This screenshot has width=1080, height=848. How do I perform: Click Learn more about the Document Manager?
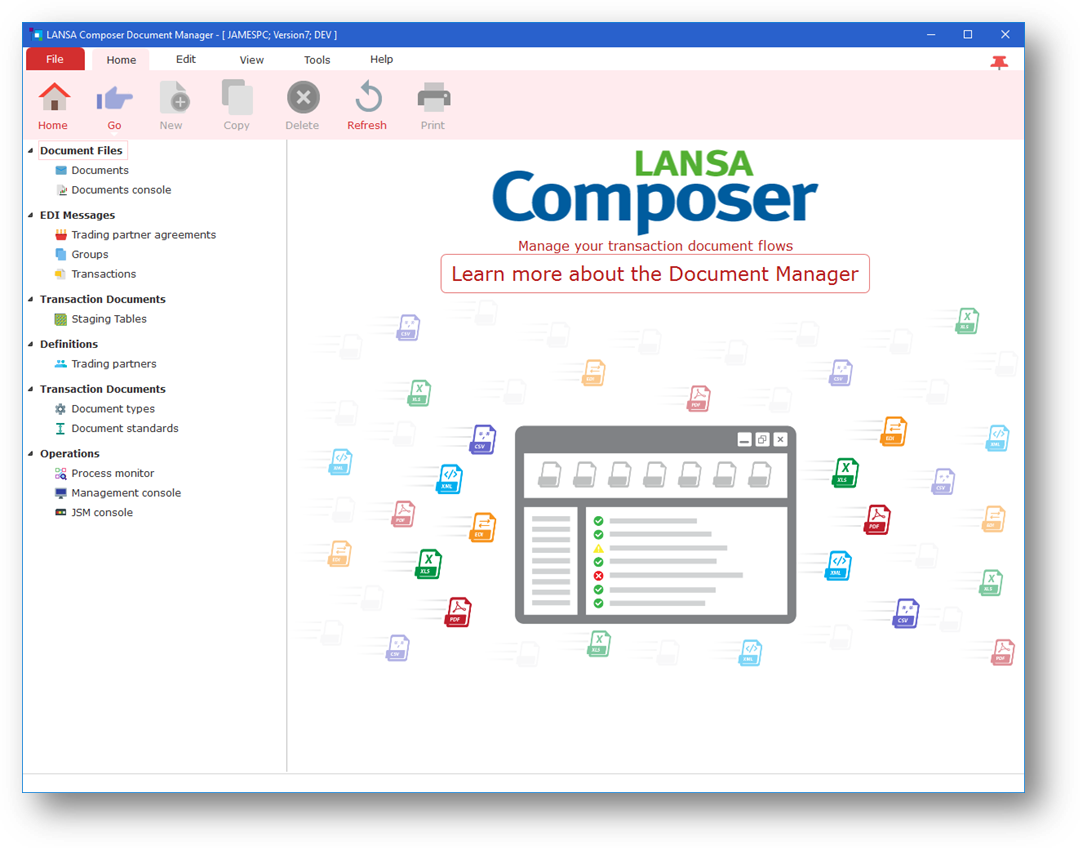[655, 274]
